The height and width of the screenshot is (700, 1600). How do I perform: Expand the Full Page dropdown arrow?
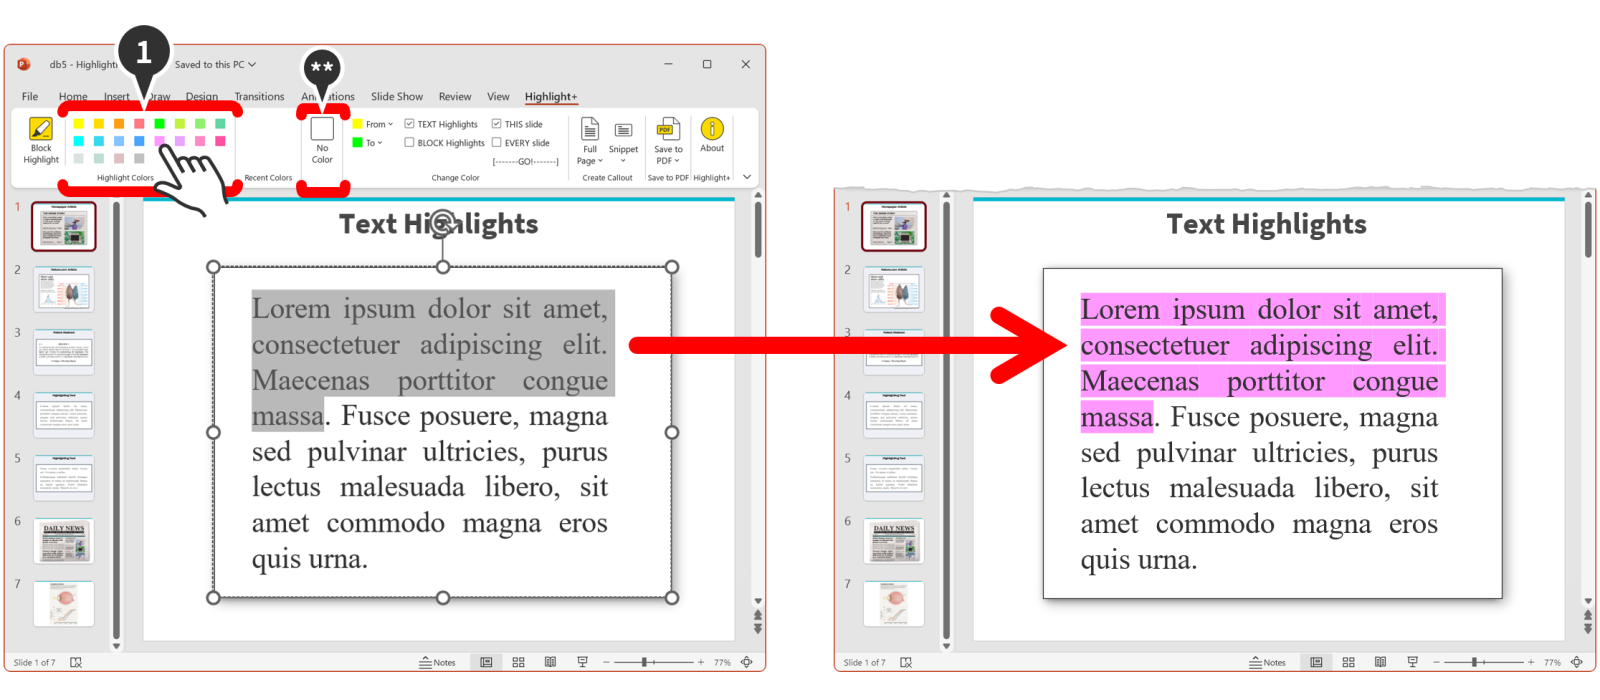click(x=600, y=161)
